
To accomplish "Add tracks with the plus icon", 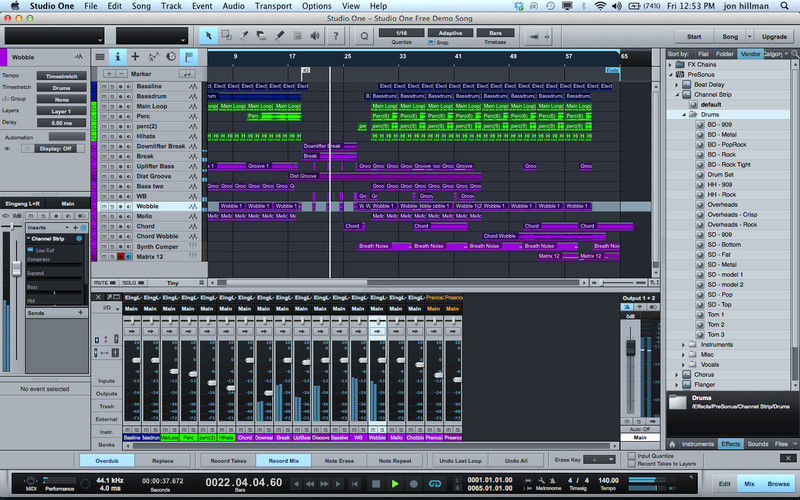I will [135, 57].
